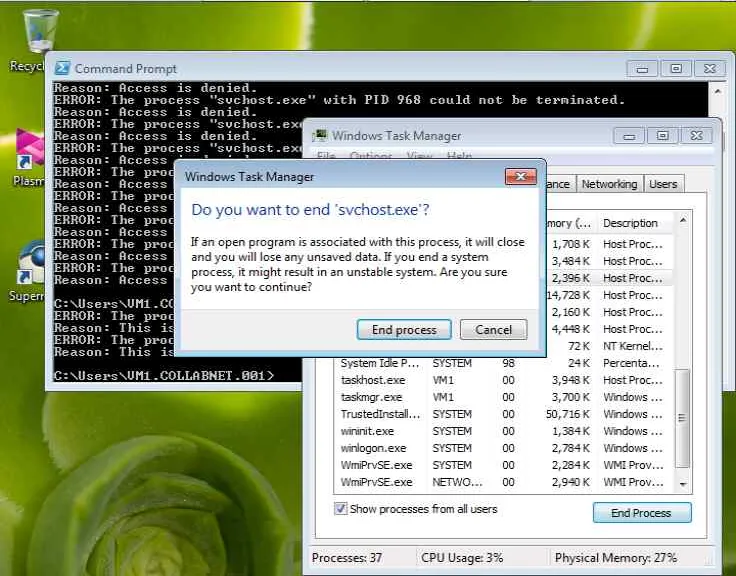This screenshot has width=736, height=576.
Task: Select the winlogon.exe process row
Action: point(504,448)
